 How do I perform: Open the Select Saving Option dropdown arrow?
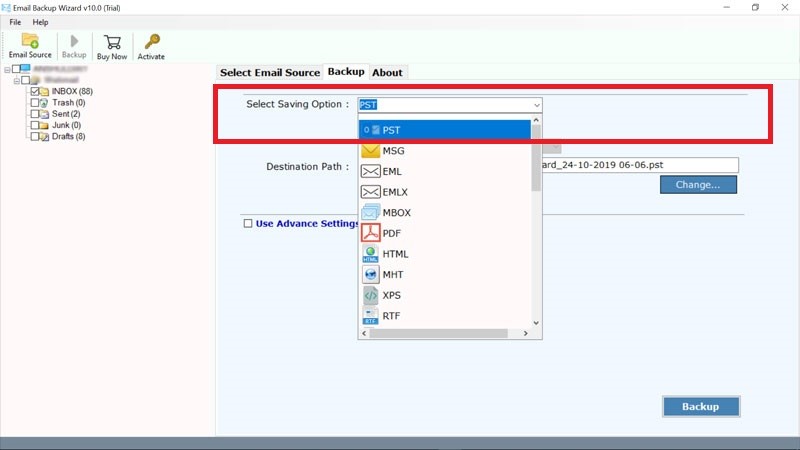point(536,104)
